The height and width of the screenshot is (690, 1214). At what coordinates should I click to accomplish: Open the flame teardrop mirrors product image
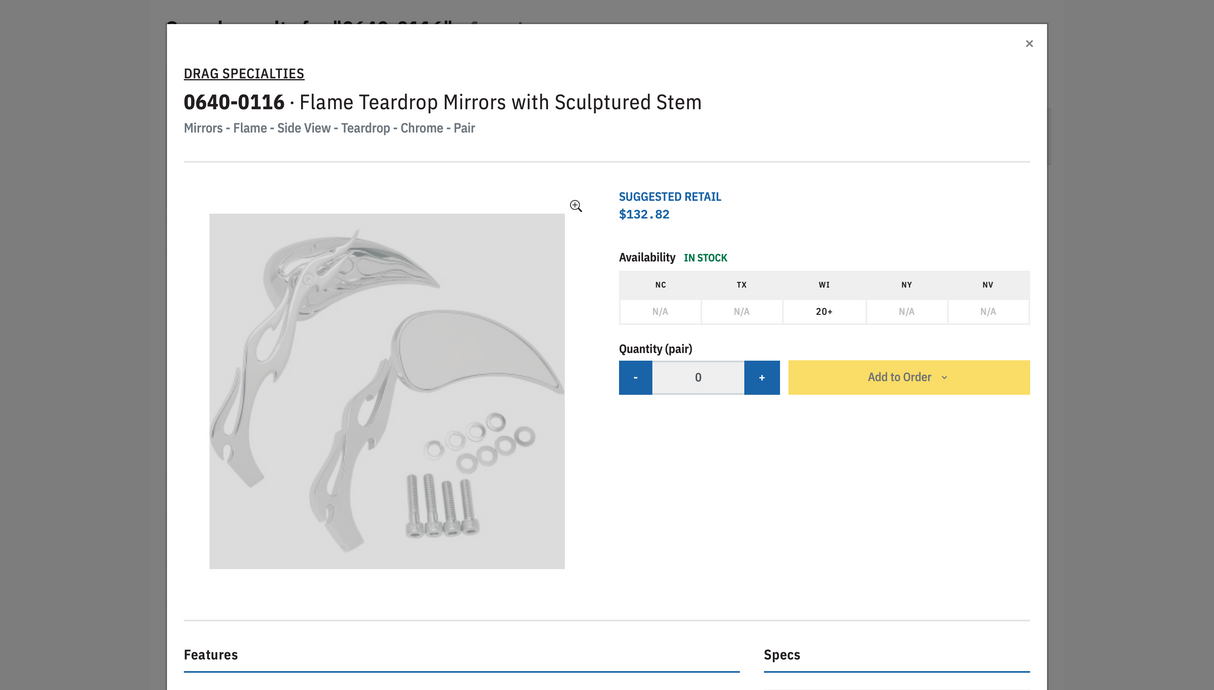pos(387,391)
